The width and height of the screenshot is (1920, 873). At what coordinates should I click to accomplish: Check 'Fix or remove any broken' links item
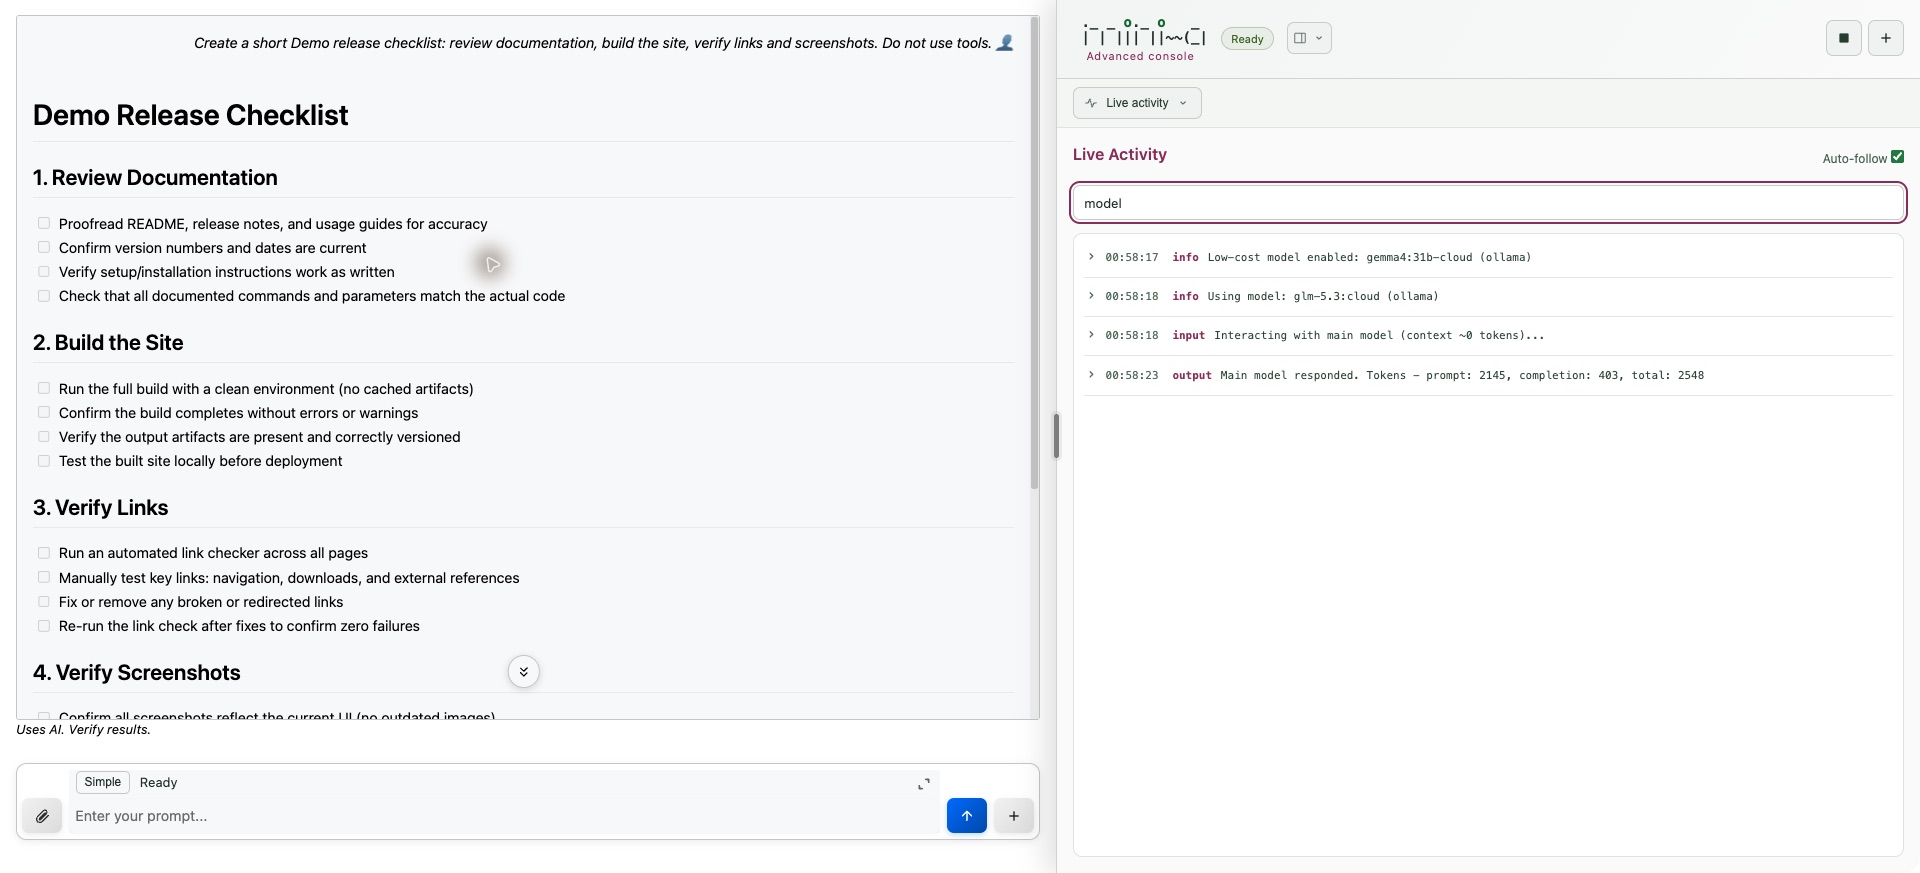click(44, 602)
